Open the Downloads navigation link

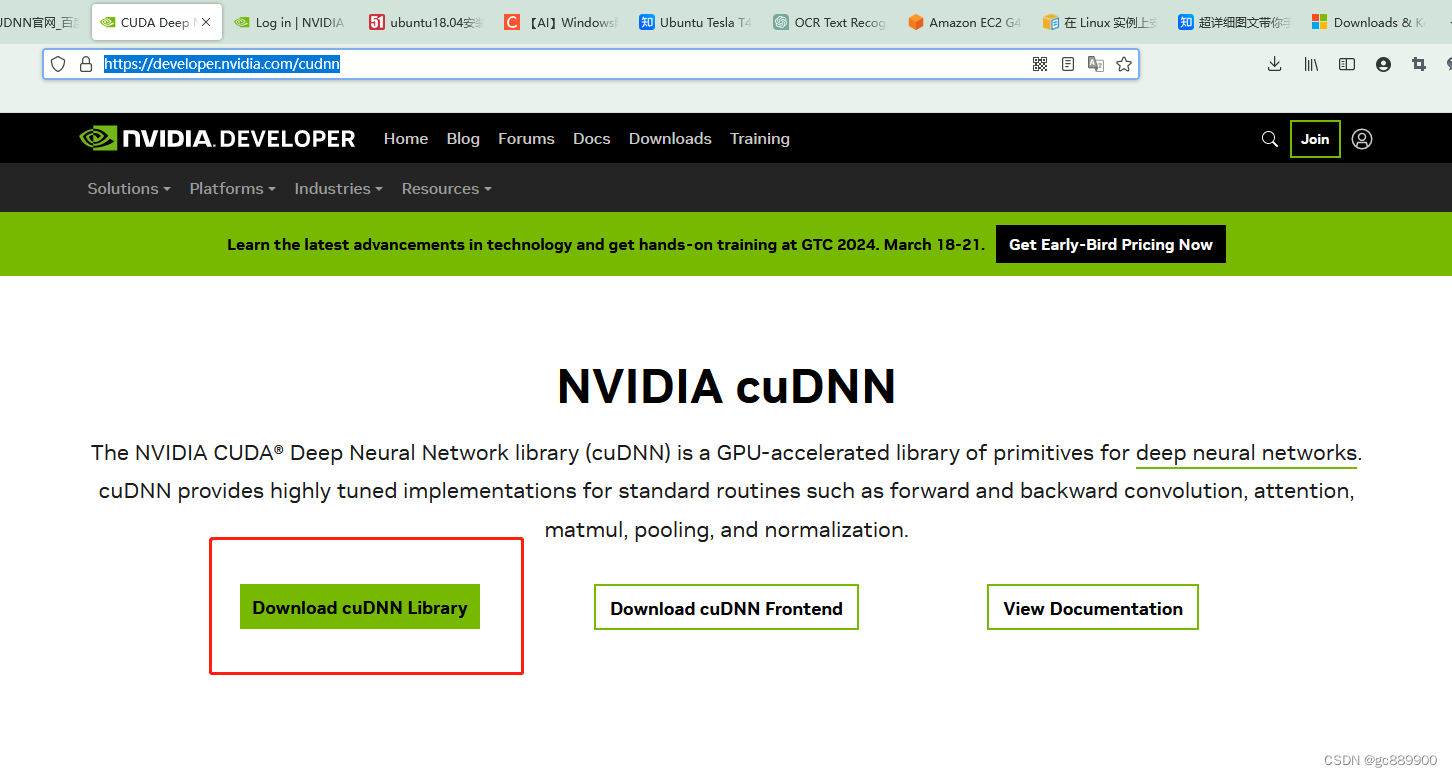pos(670,139)
